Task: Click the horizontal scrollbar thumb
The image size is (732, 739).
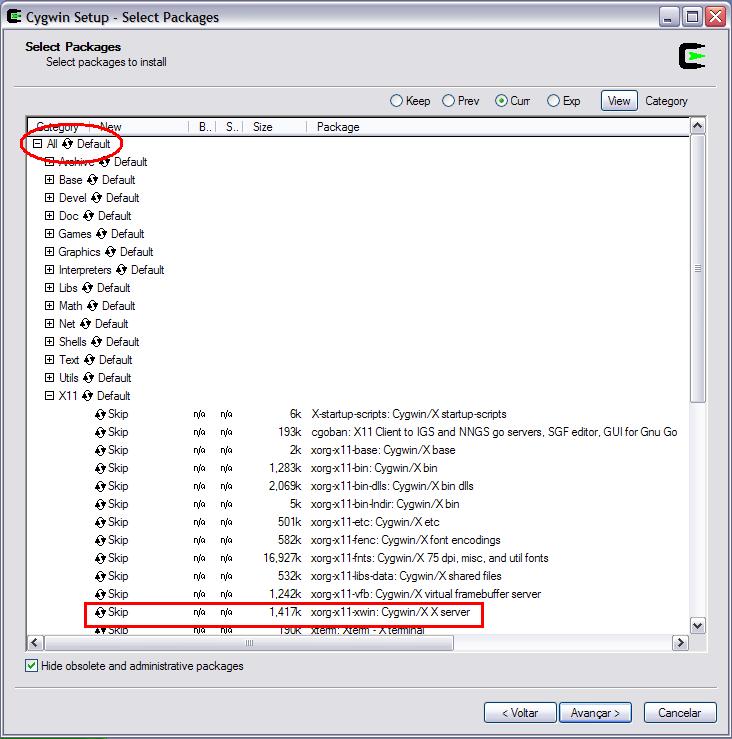Action: pyautogui.click(x=249, y=643)
